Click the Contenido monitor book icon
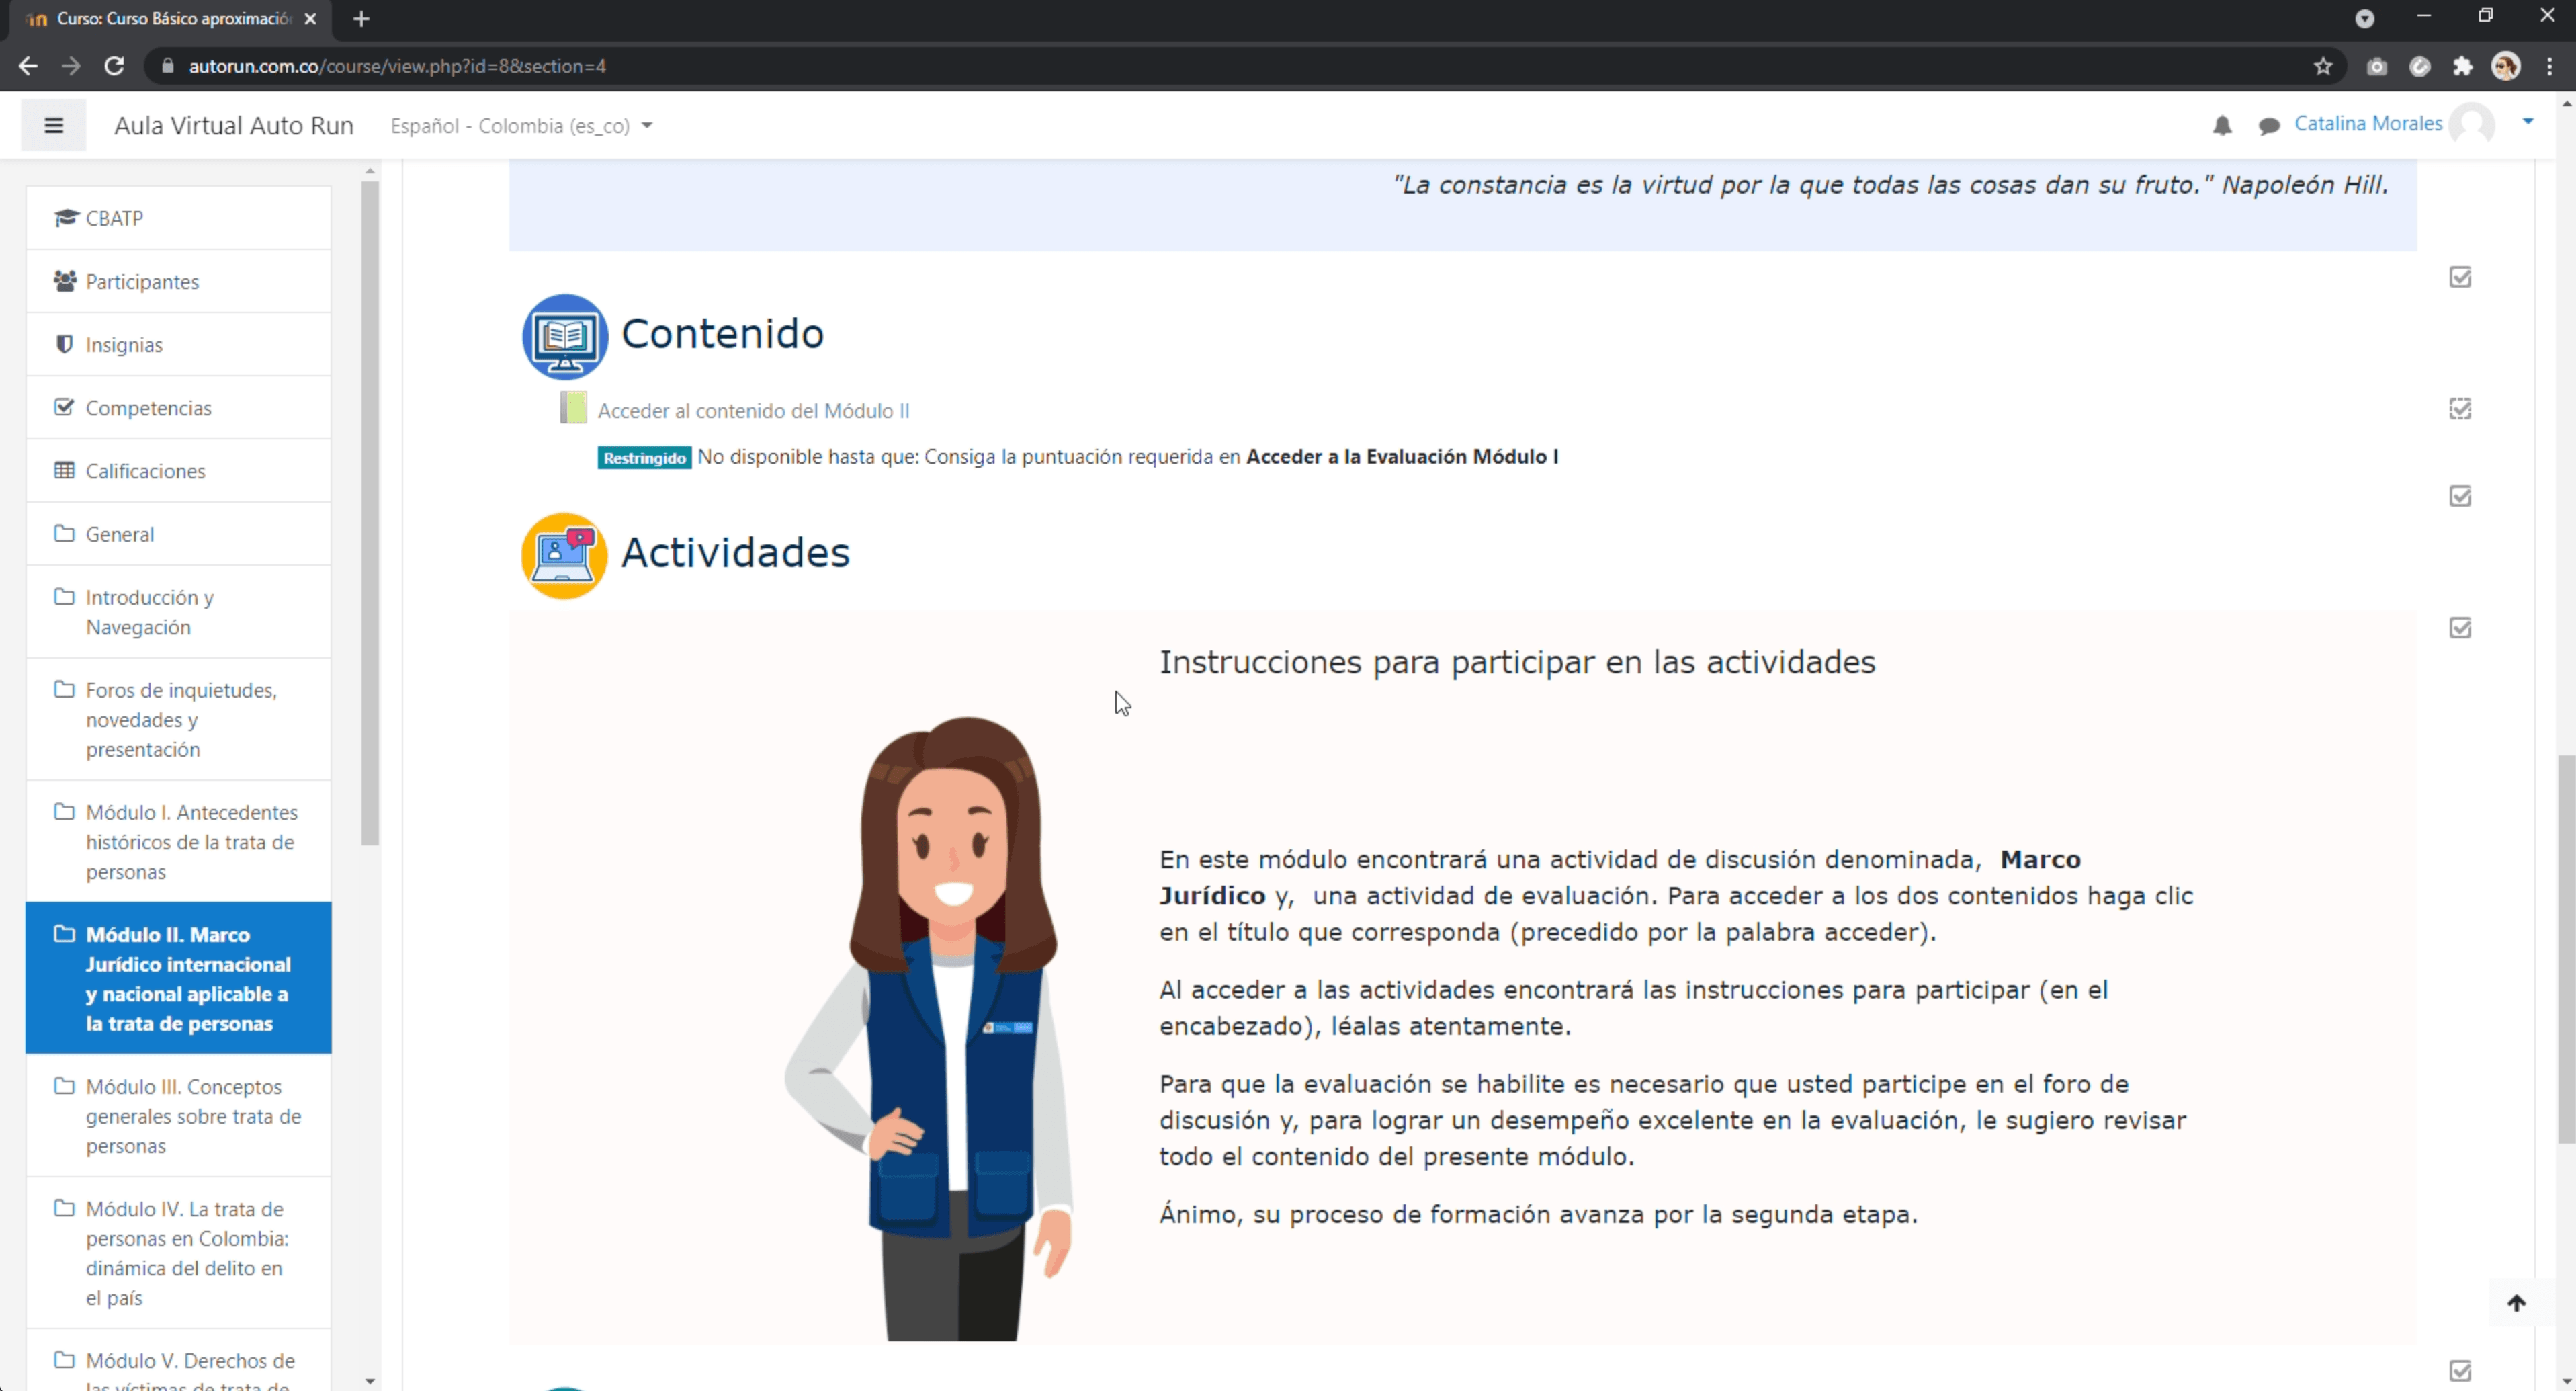 [x=564, y=336]
